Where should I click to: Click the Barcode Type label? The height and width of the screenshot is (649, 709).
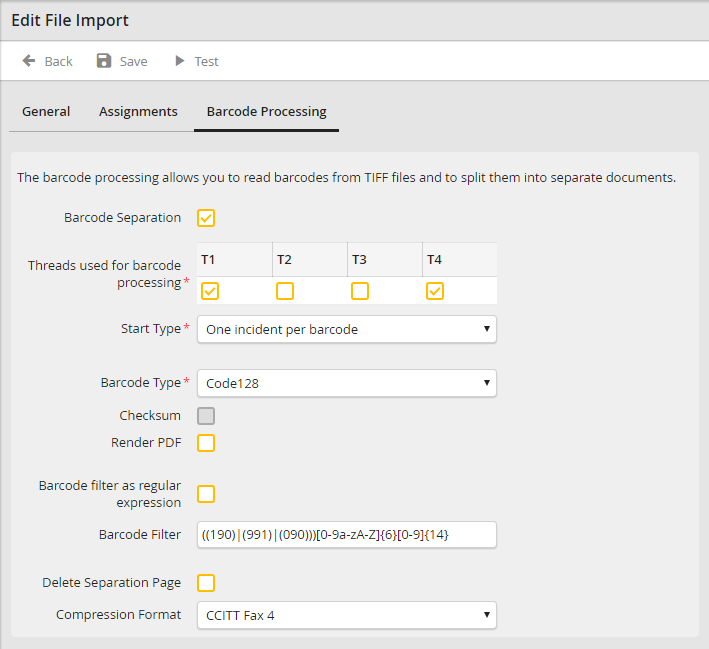click(141, 383)
